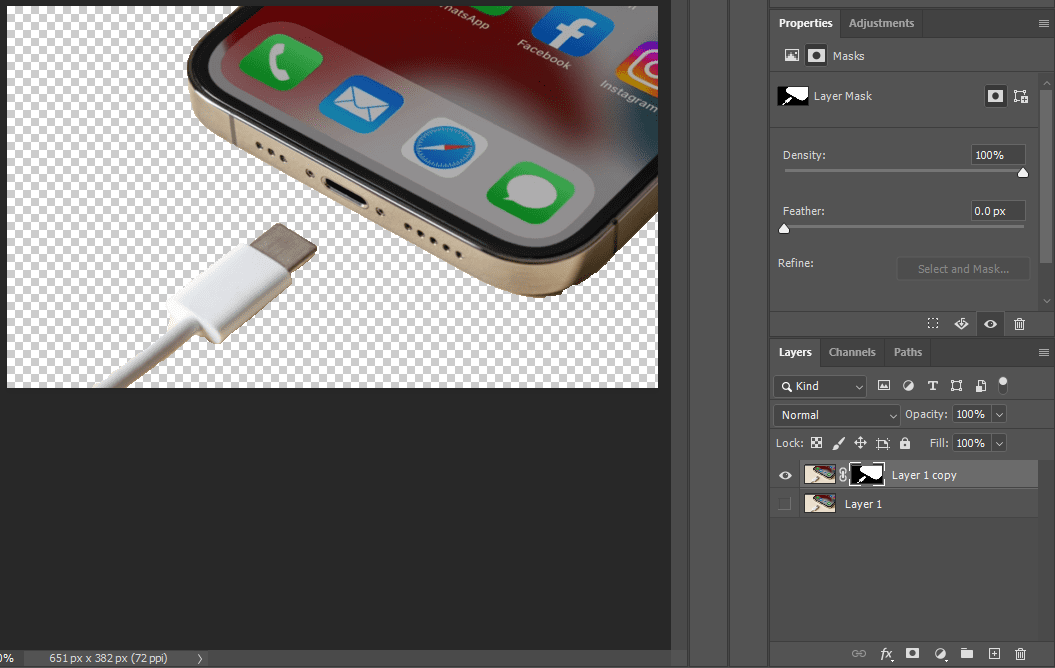
Task: Click the Layer 1 thumbnail
Action: coord(820,503)
